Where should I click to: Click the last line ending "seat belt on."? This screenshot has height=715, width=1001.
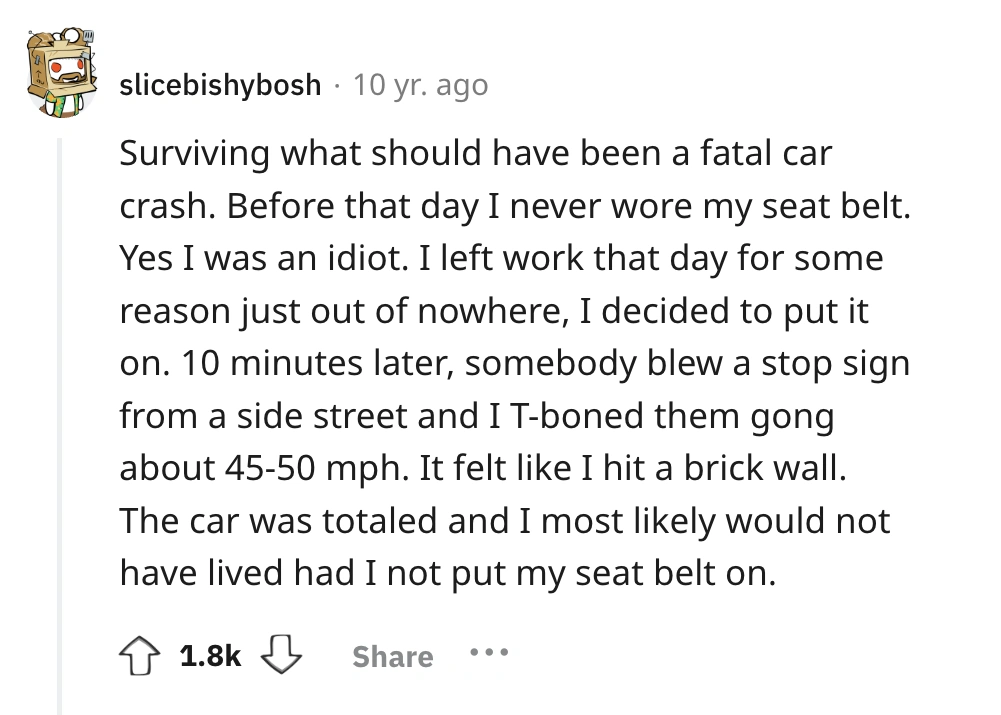pos(447,571)
